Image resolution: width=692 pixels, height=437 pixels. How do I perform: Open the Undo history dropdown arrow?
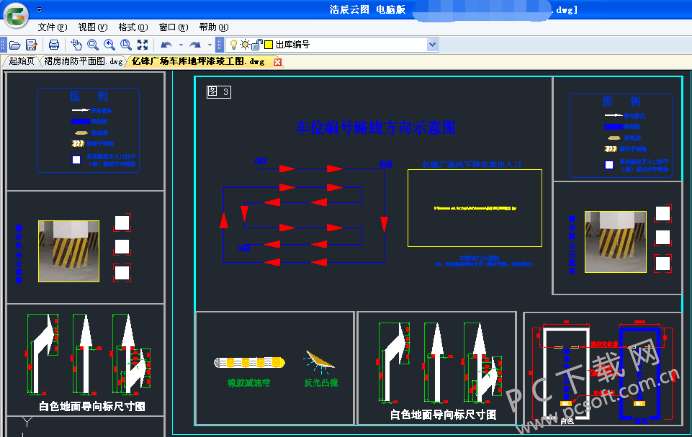180,45
